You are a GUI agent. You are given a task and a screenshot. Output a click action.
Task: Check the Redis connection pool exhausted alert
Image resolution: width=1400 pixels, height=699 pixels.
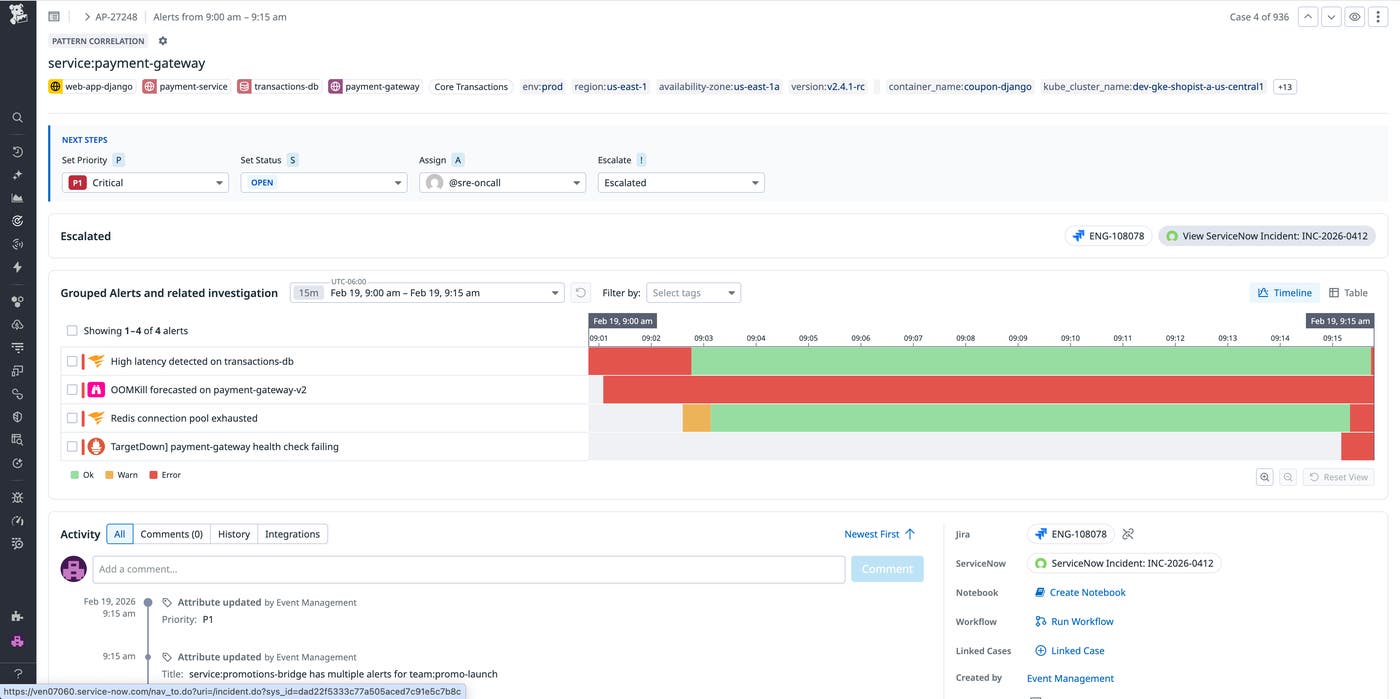tap(71, 418)
